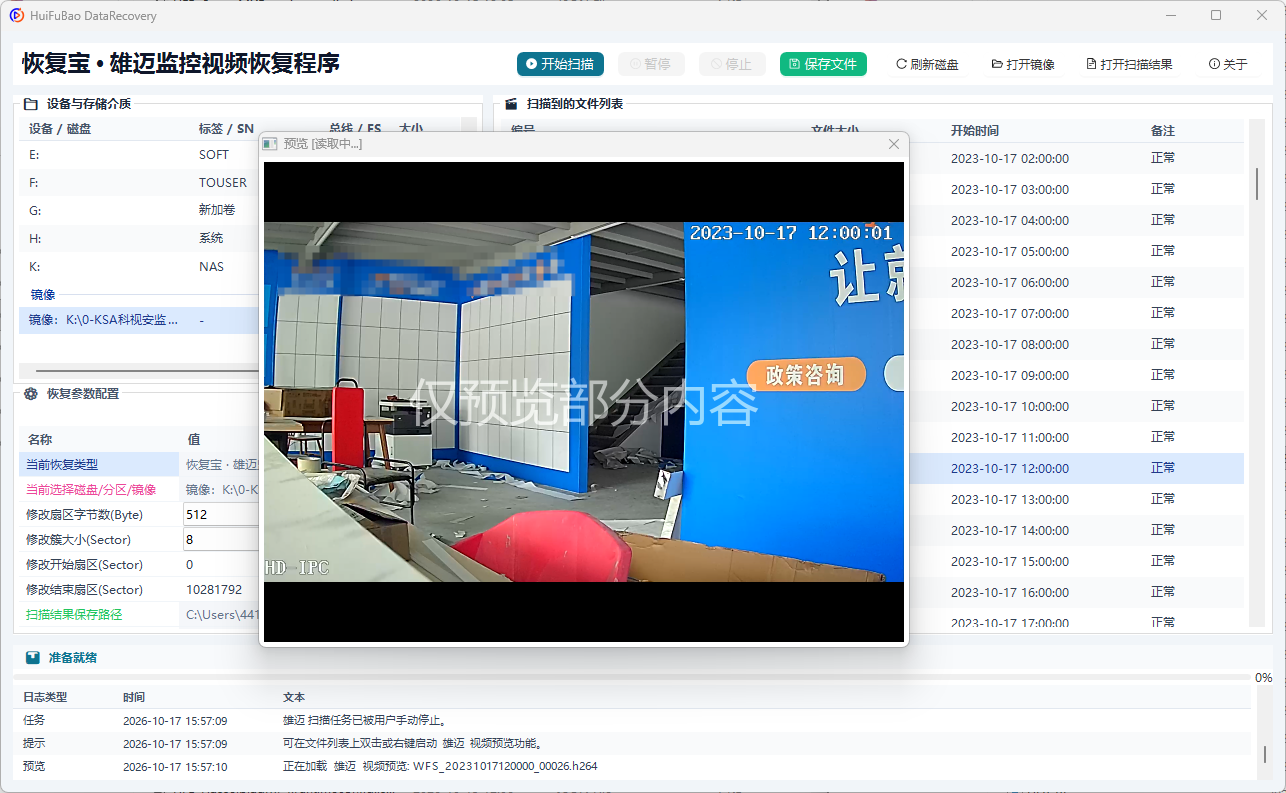Close the 预览 preview window
Screen dimensions: 1286x793
(894, 144)
